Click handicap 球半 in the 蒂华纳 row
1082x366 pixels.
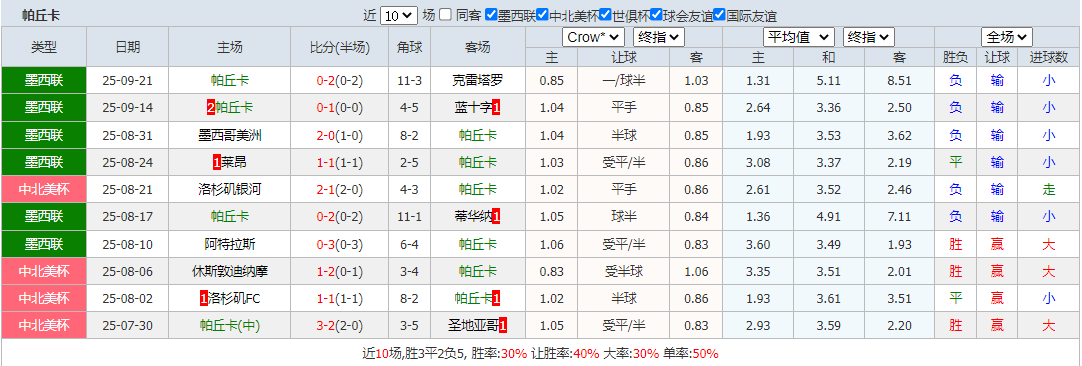(x=624, y=217)
